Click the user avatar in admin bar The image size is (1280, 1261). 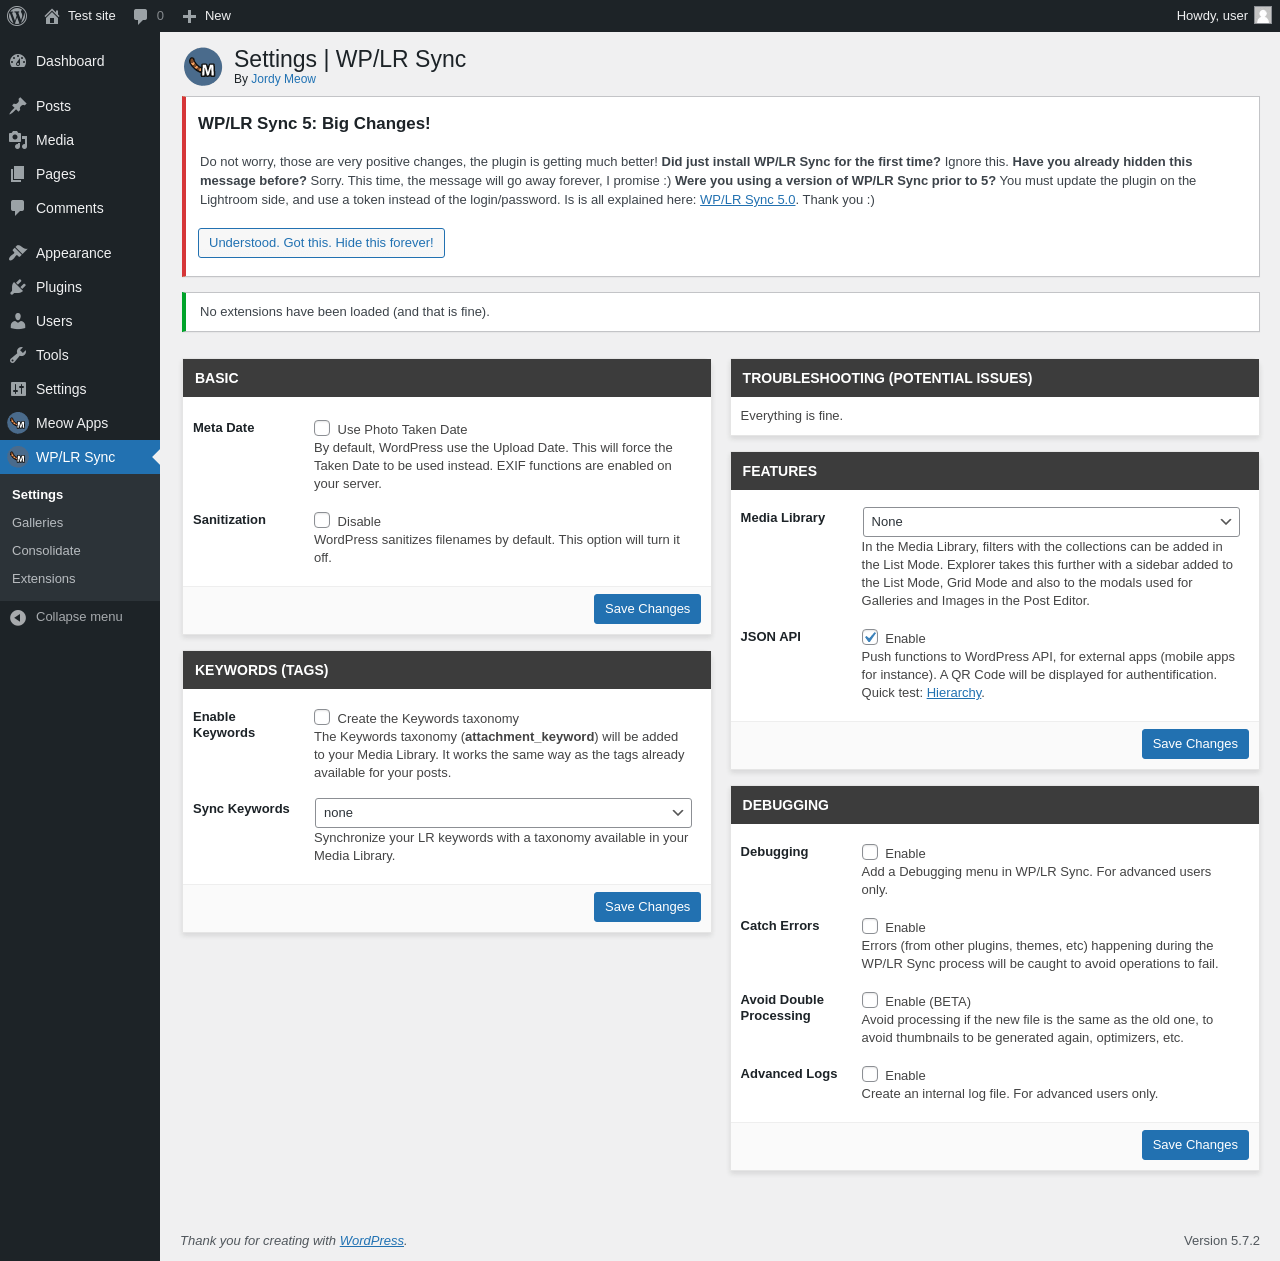coord(1263,15)
